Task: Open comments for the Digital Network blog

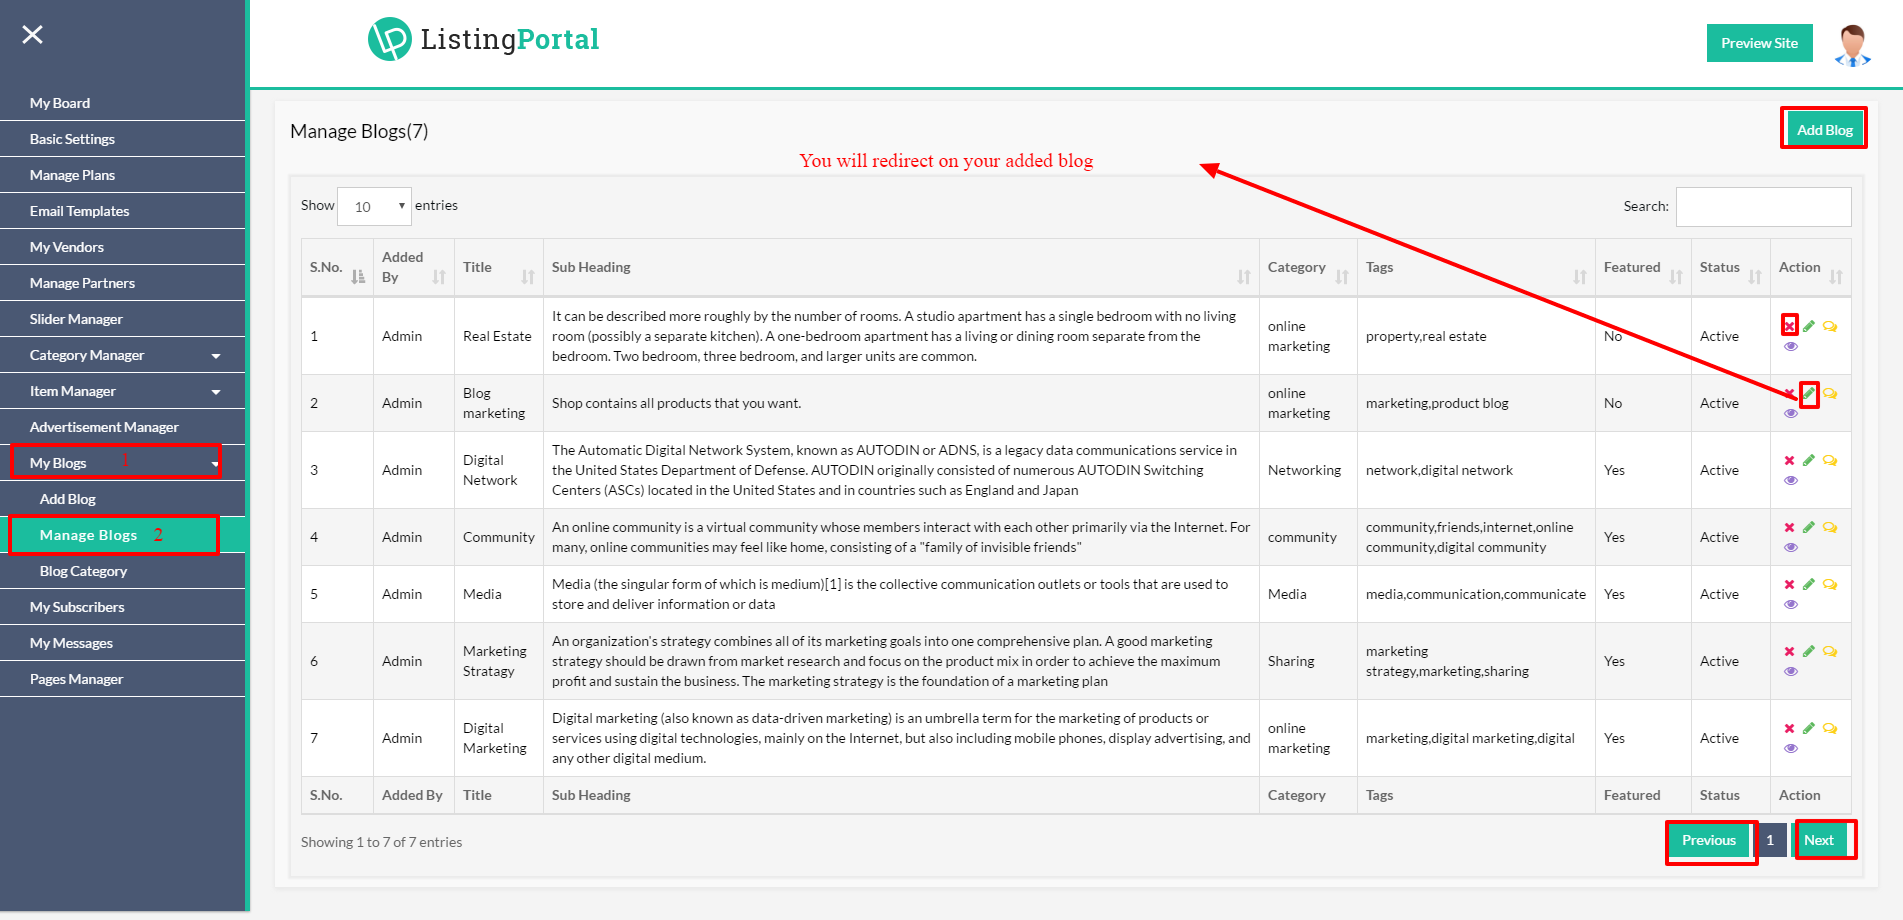Action: (x=1830, y=460)
